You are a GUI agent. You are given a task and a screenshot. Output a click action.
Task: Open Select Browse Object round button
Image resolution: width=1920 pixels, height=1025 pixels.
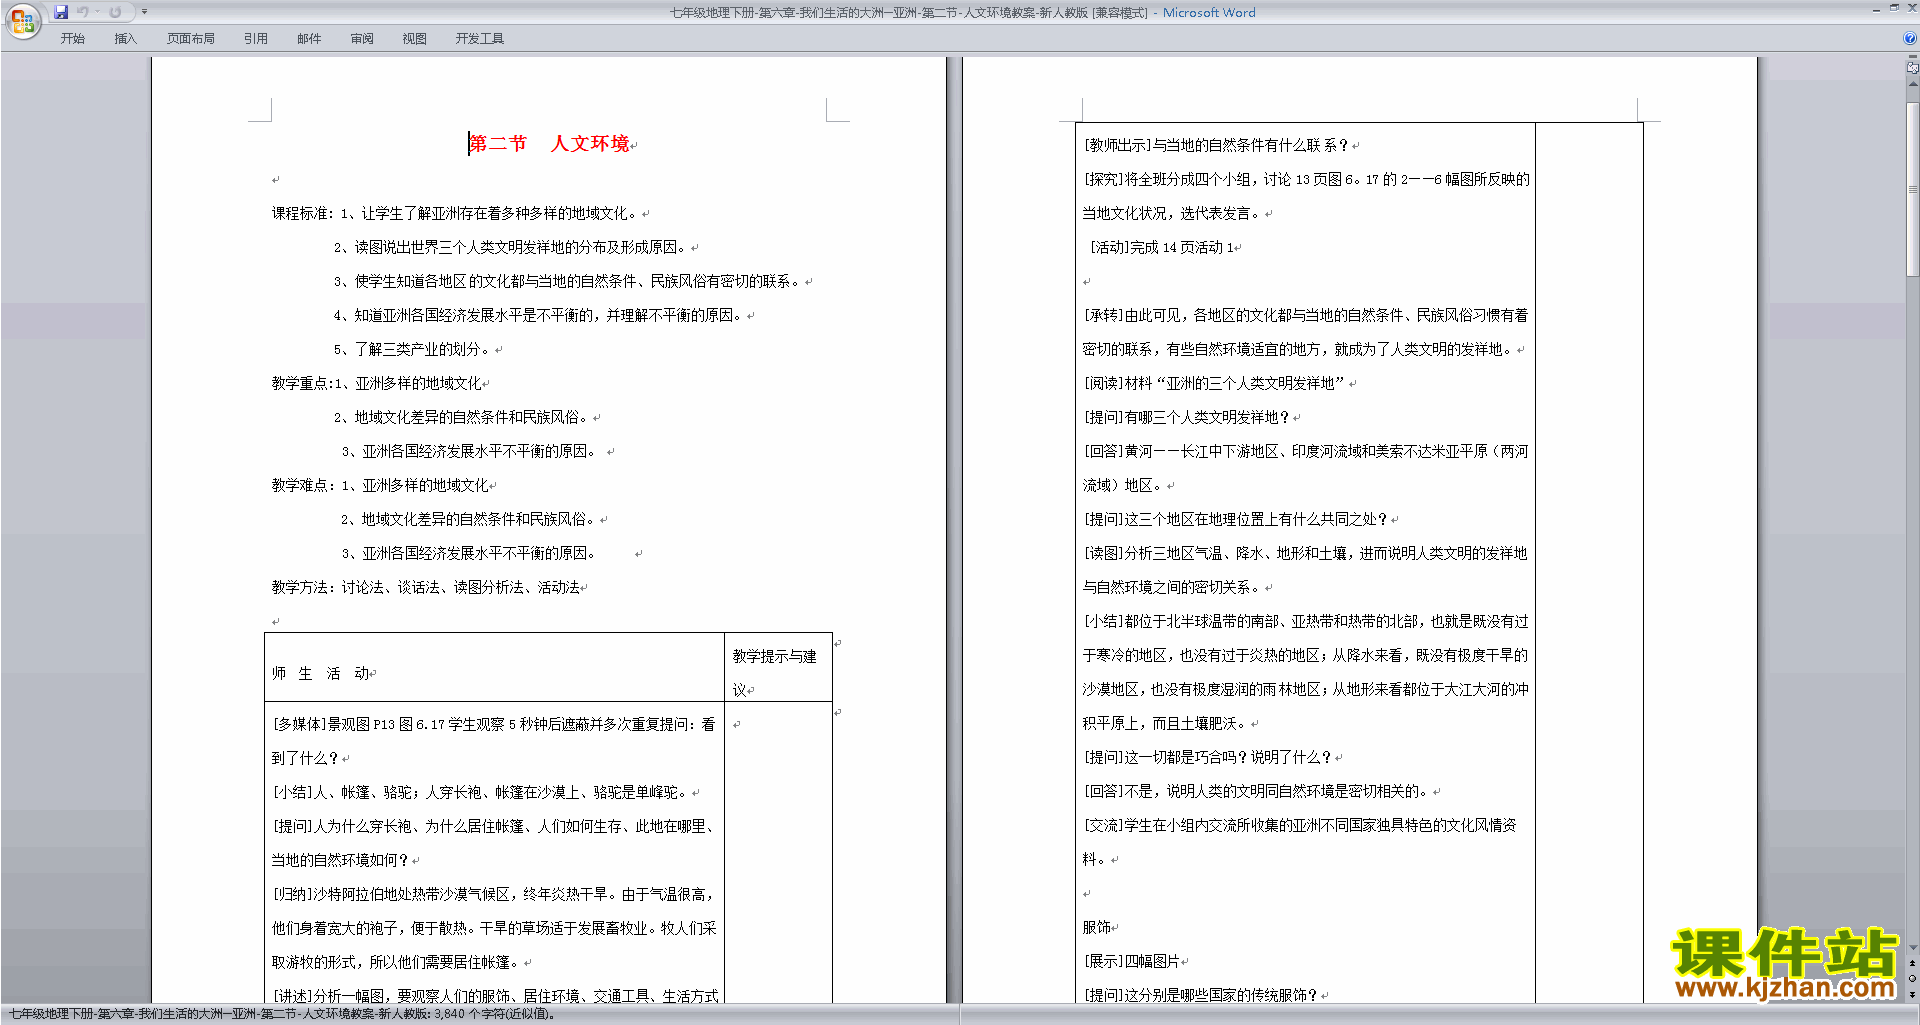click(1912, 979)
